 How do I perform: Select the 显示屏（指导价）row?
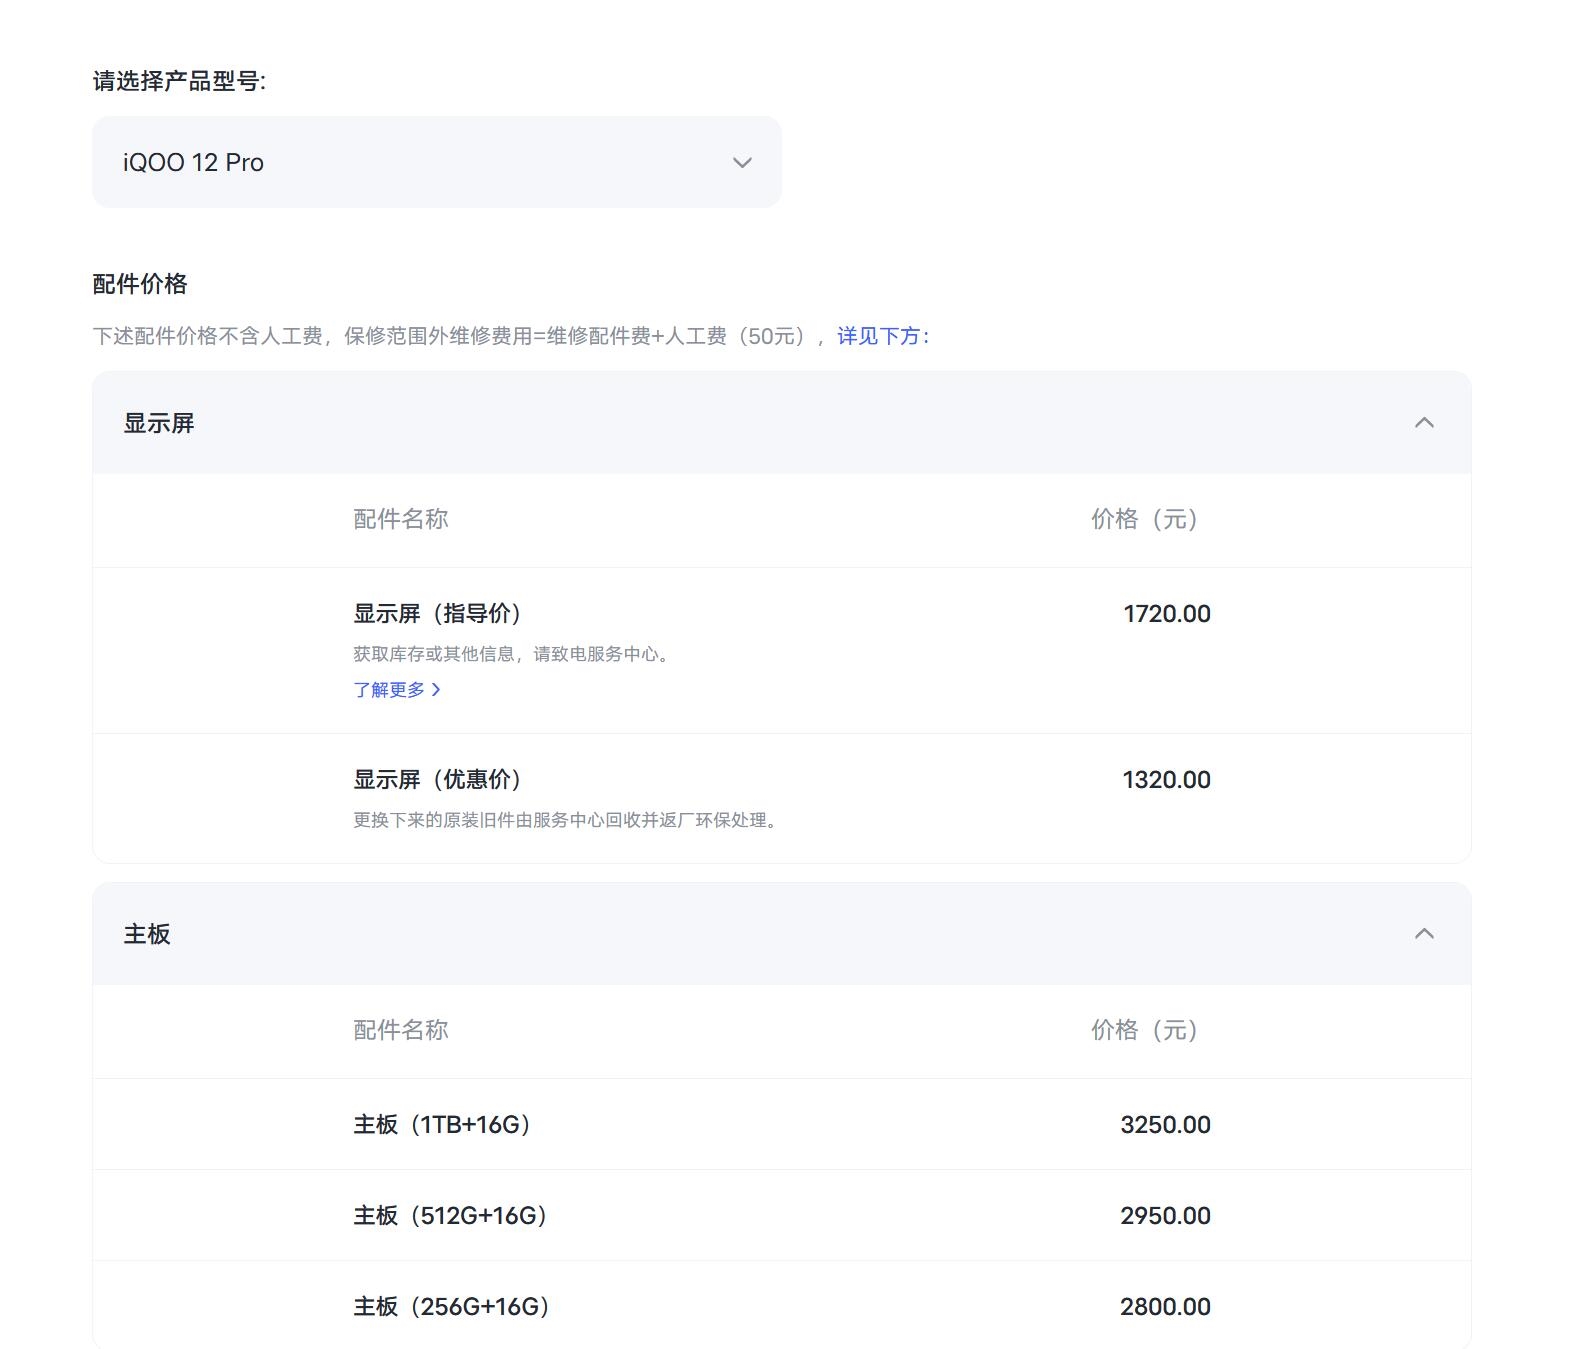click(x=437, y=614)
